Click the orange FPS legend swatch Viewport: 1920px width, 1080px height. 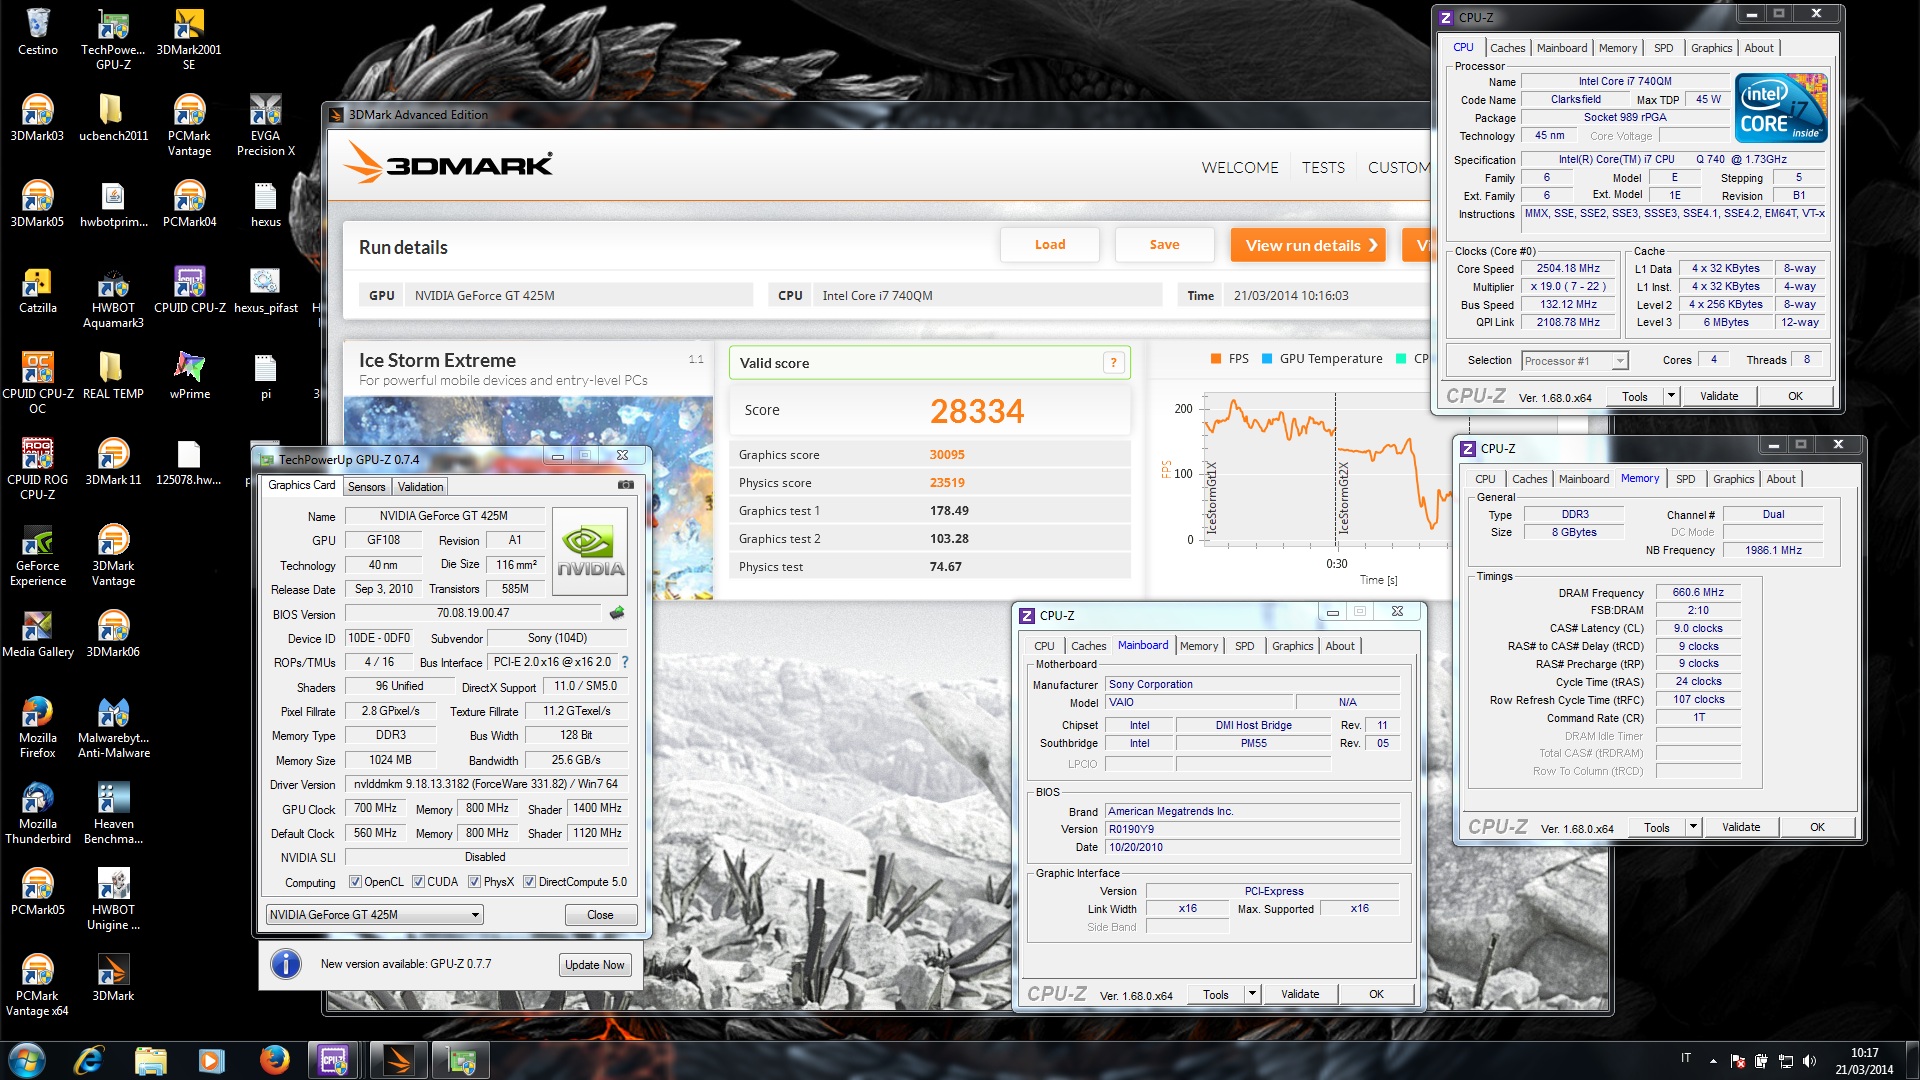click(1216, 359)
